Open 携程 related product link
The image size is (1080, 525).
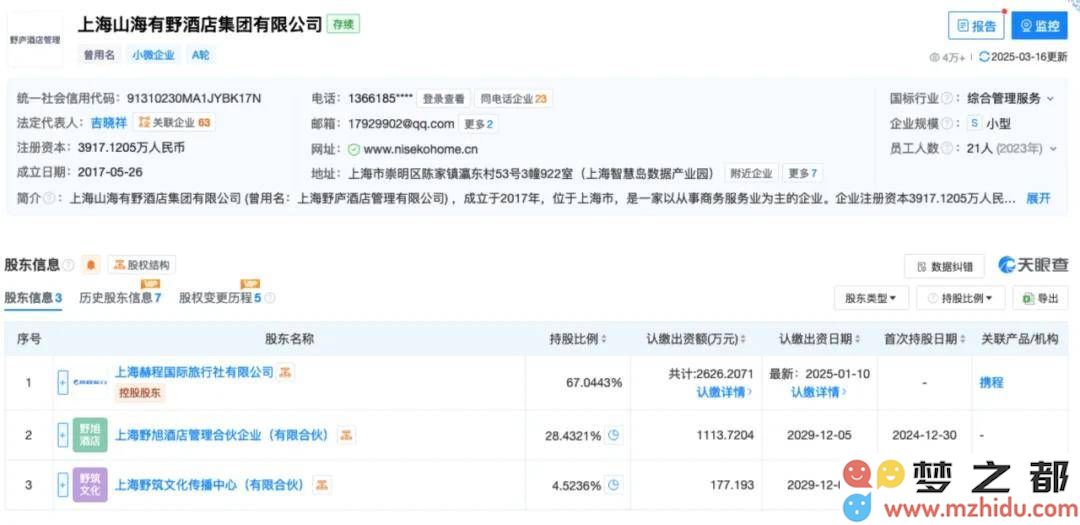click(x=991, y=382)
